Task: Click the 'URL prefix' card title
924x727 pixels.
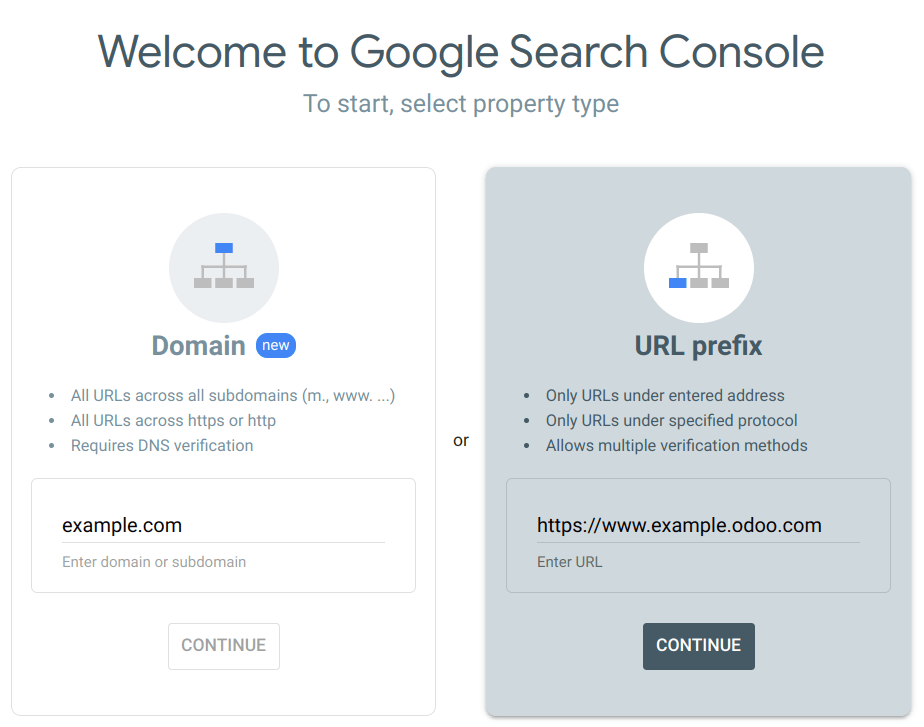Action: click(699, 346)
